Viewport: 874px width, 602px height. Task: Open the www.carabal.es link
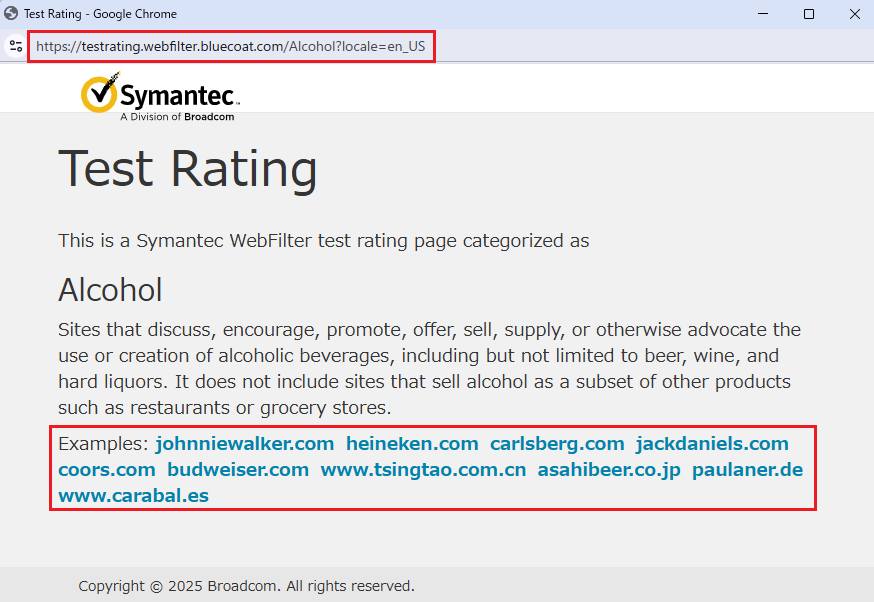click(133, 495)
